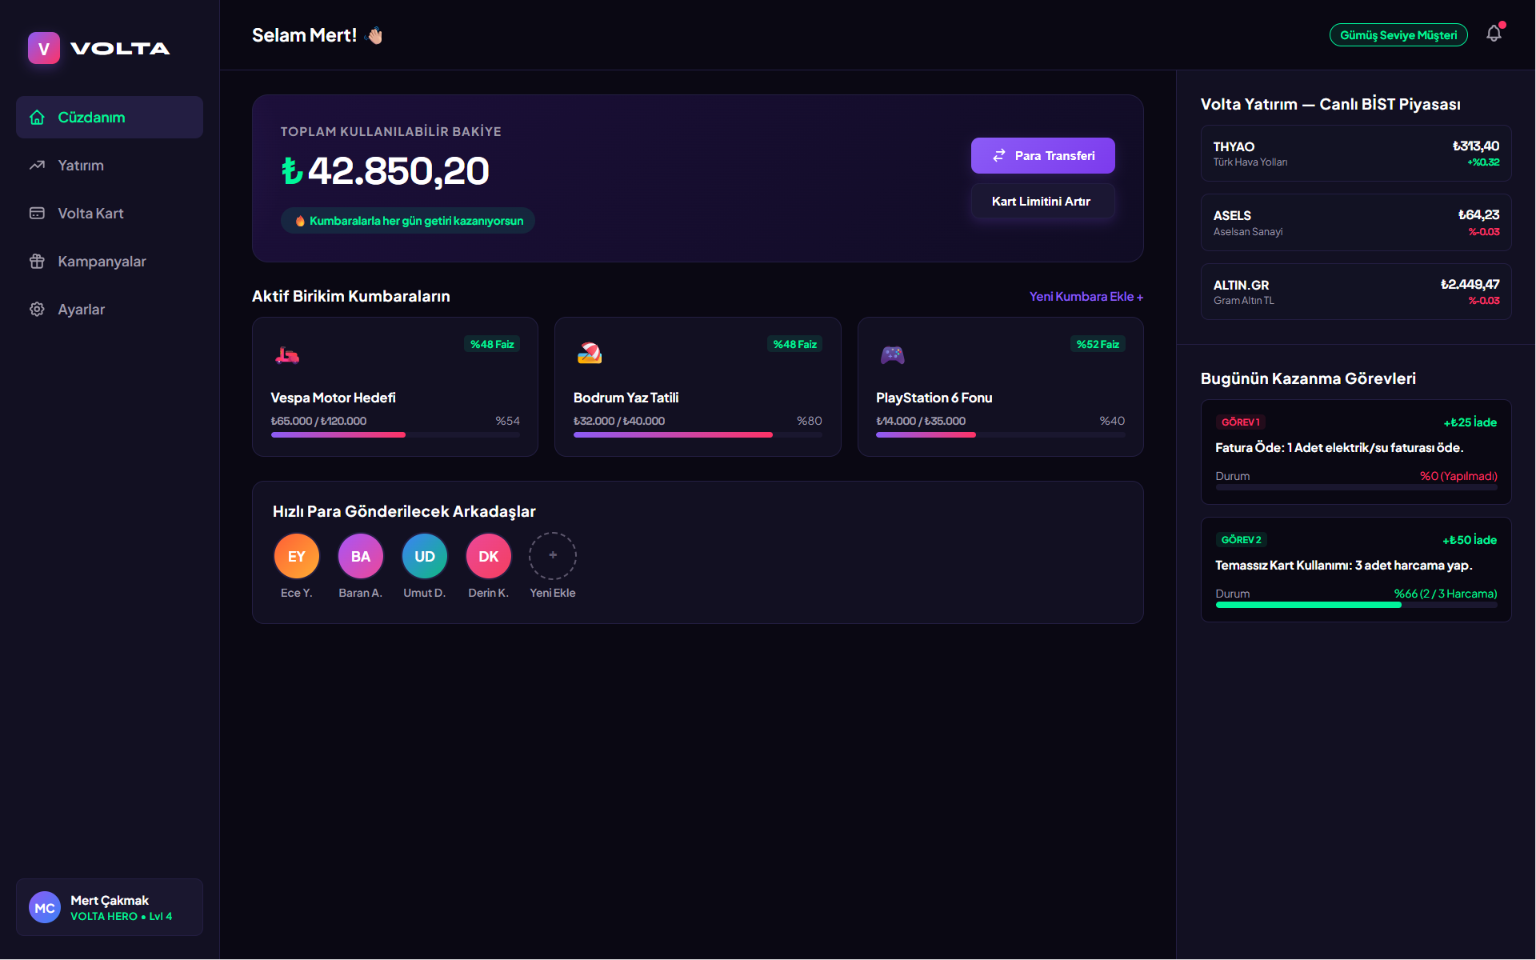The image size is (1536, 960).
Task: Click the waving hand emoji next to greeting
Action: 375,36
